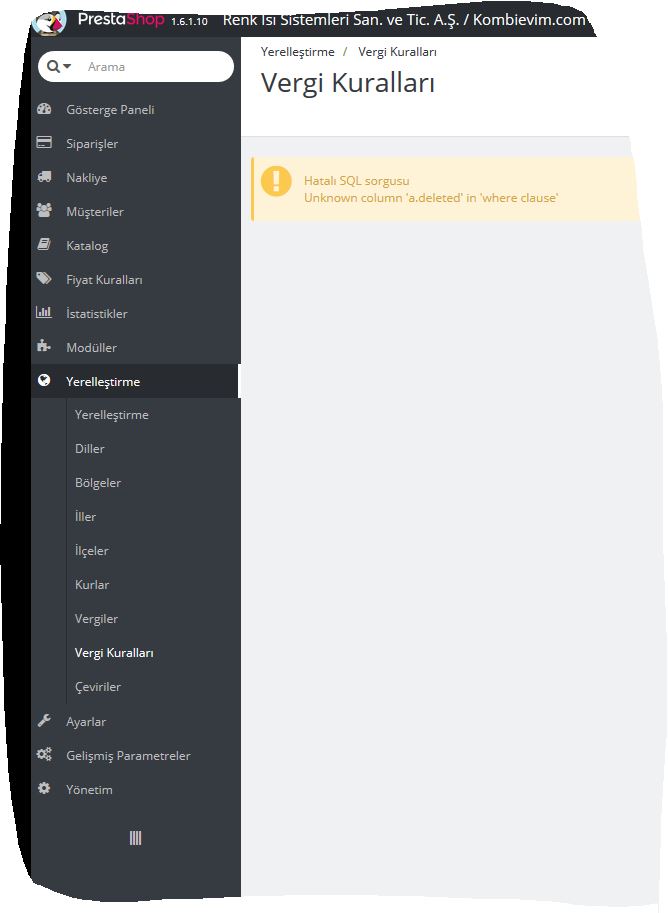This screenshot has width=668, height=913.
Task: Click the Siparişler credit card icon
Action: pyautogui.click(x=44, y=143)
